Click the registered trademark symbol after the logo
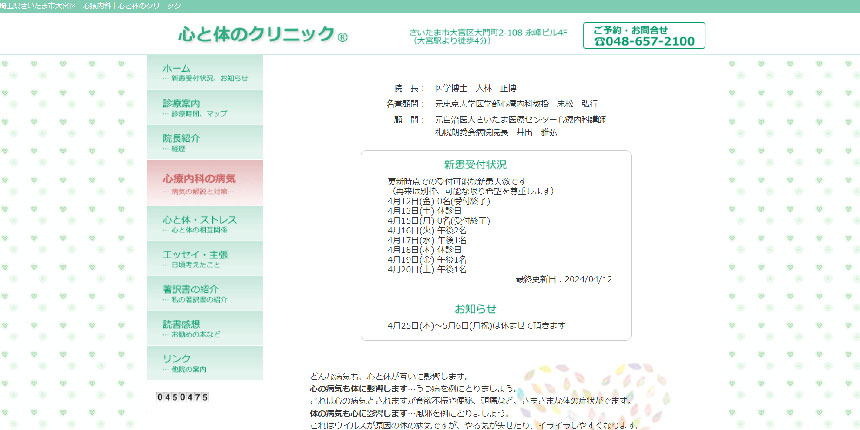 pyautogui.click(x=342, y=37)
